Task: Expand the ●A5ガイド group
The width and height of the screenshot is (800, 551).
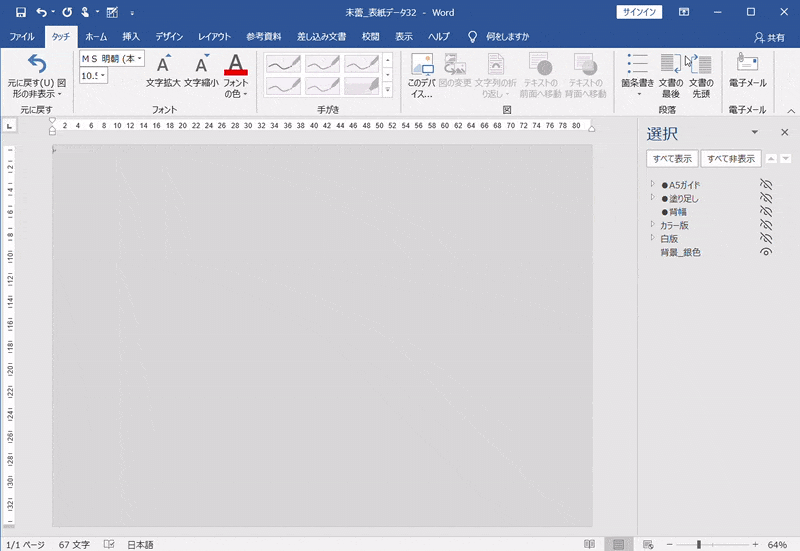Action: [x=653, y=184]
